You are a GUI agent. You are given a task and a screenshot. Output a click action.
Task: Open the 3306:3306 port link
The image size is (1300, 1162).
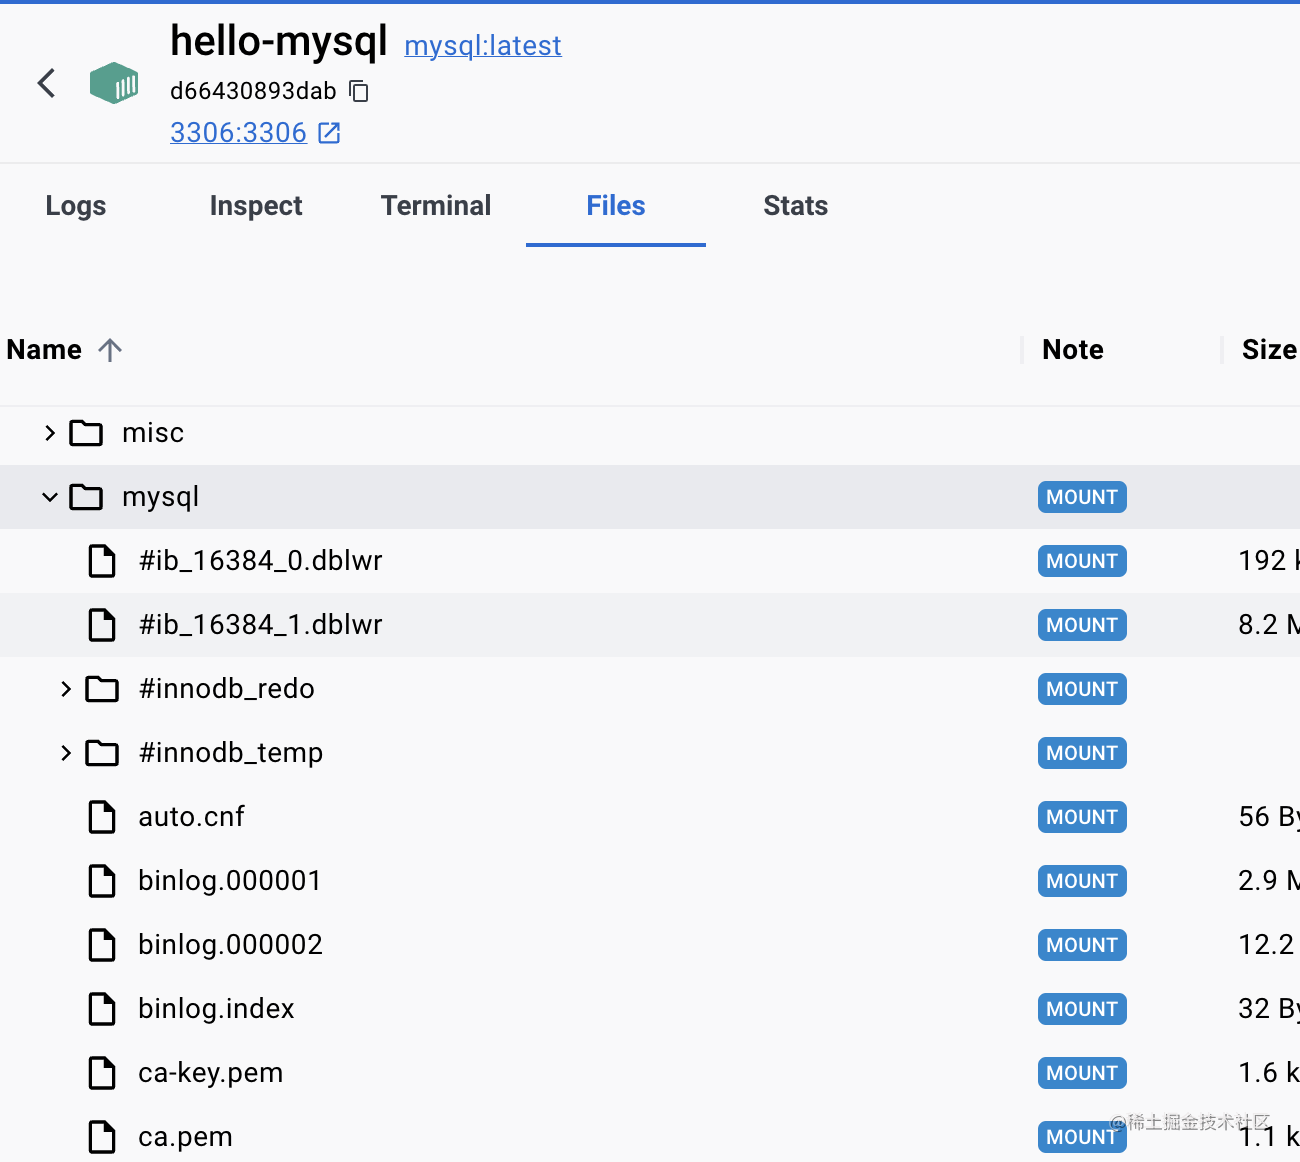click(238, 133)
